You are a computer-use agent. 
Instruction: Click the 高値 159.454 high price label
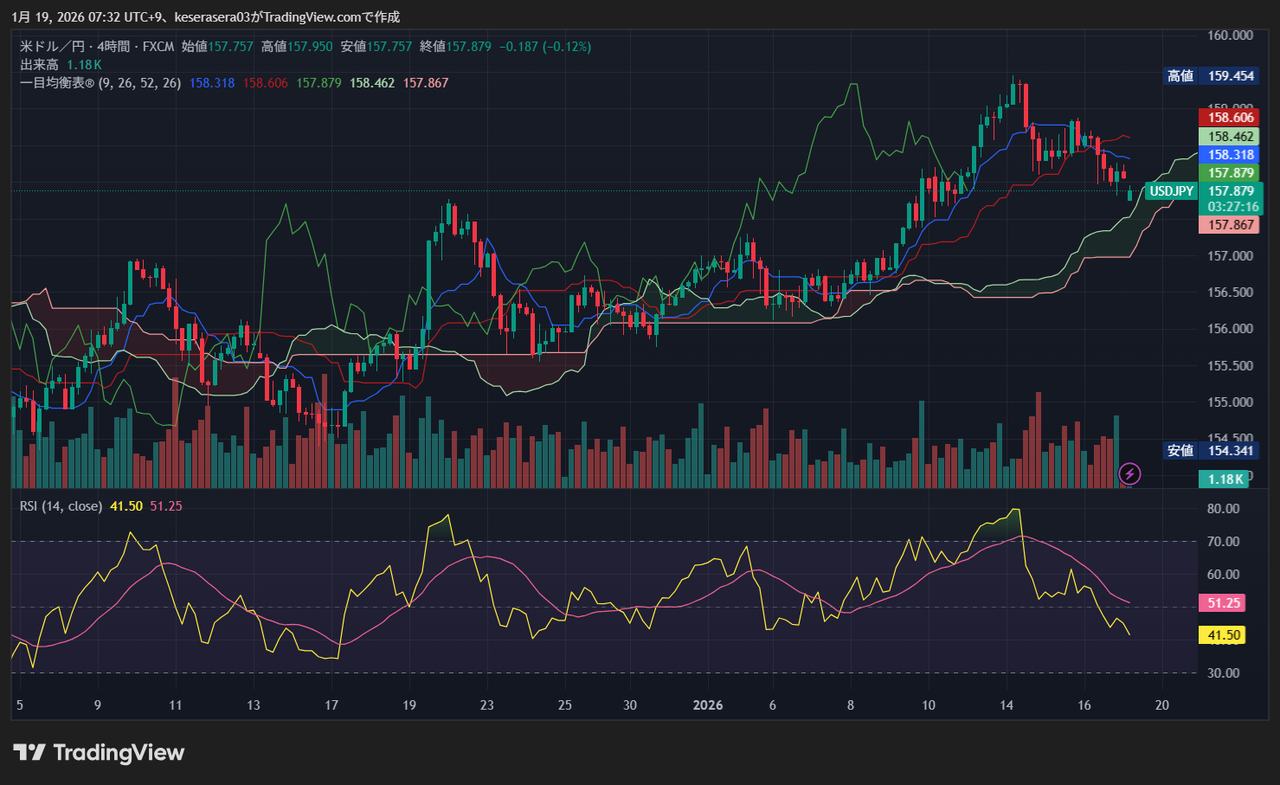coord(1211,76)
